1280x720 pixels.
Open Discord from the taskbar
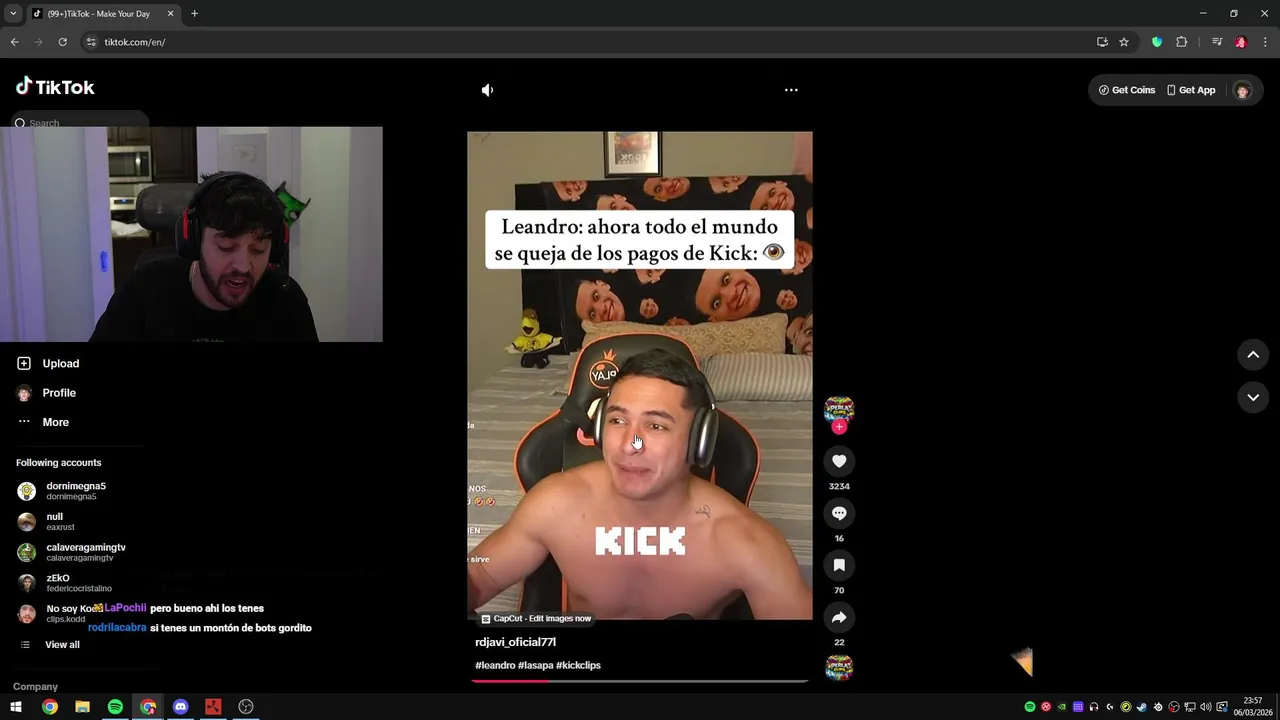180,707
